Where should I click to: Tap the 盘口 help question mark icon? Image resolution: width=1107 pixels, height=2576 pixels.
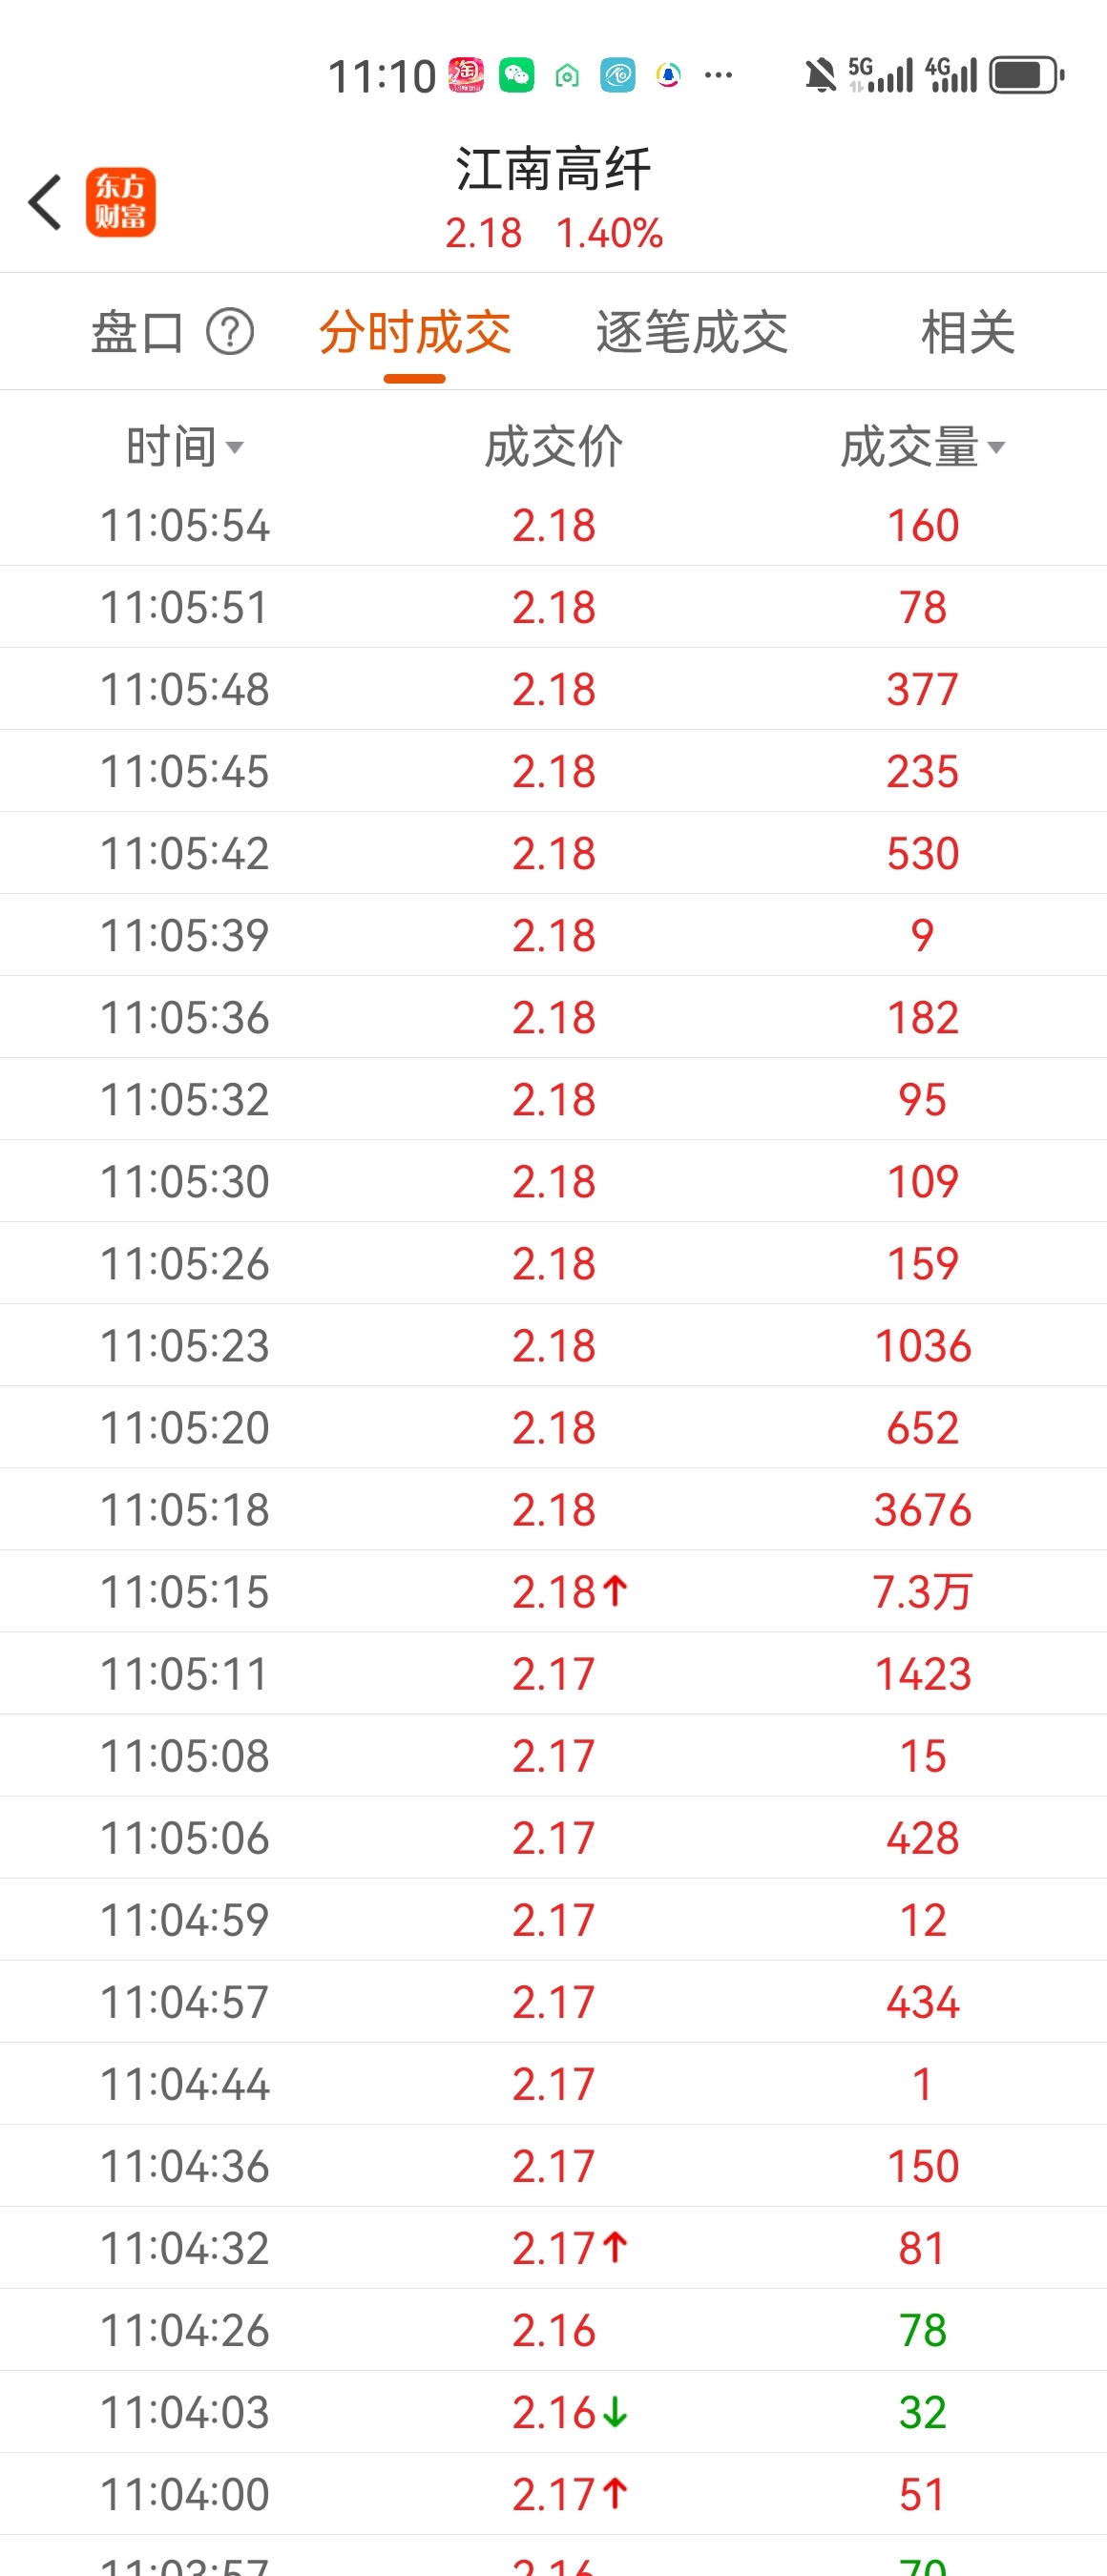[230, 333]
